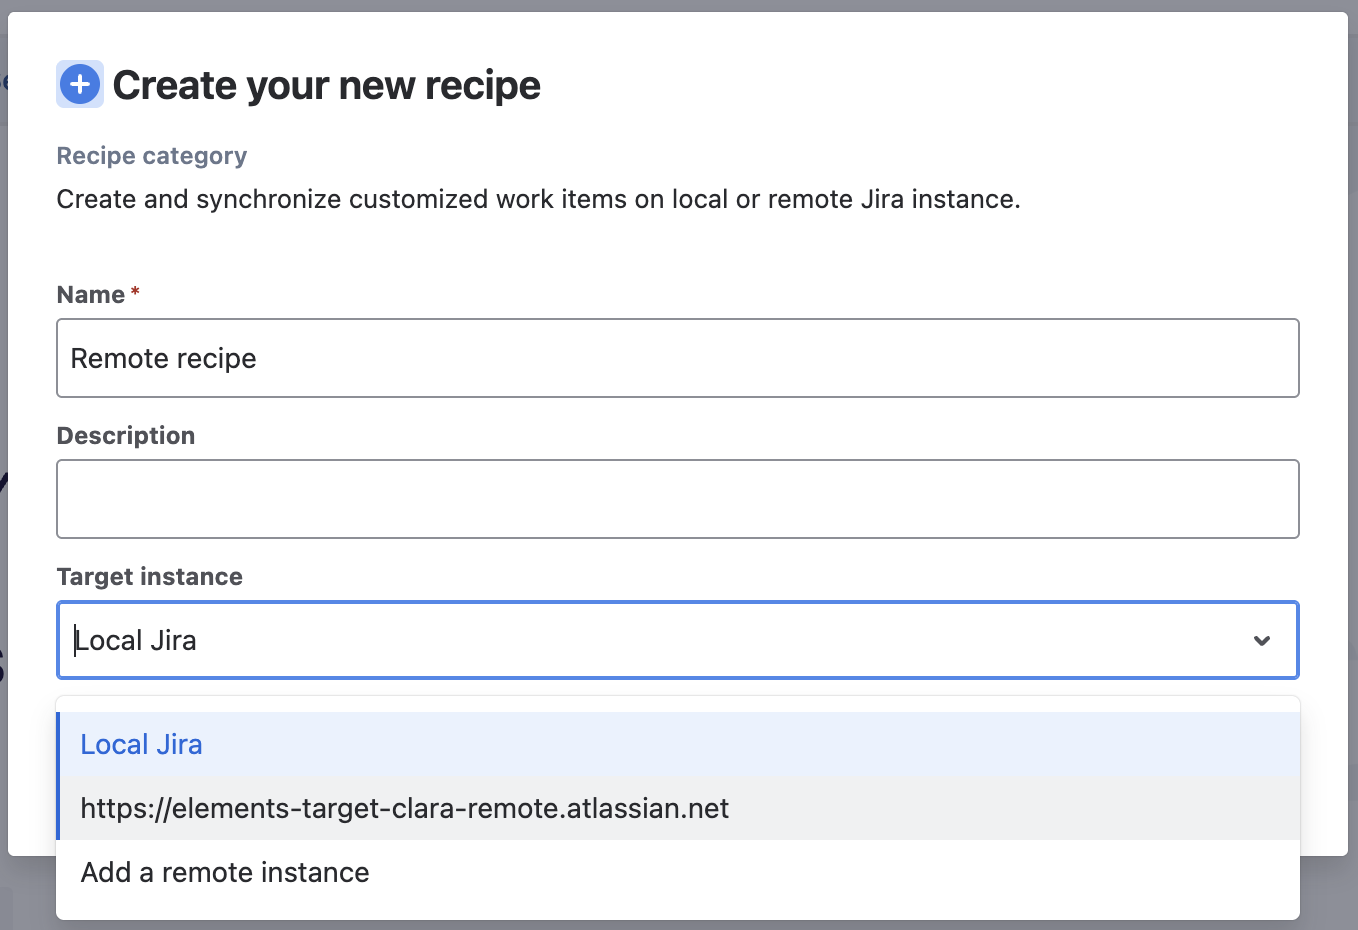
Task: Click the Description field label
Action: click(x=126, y=436)
